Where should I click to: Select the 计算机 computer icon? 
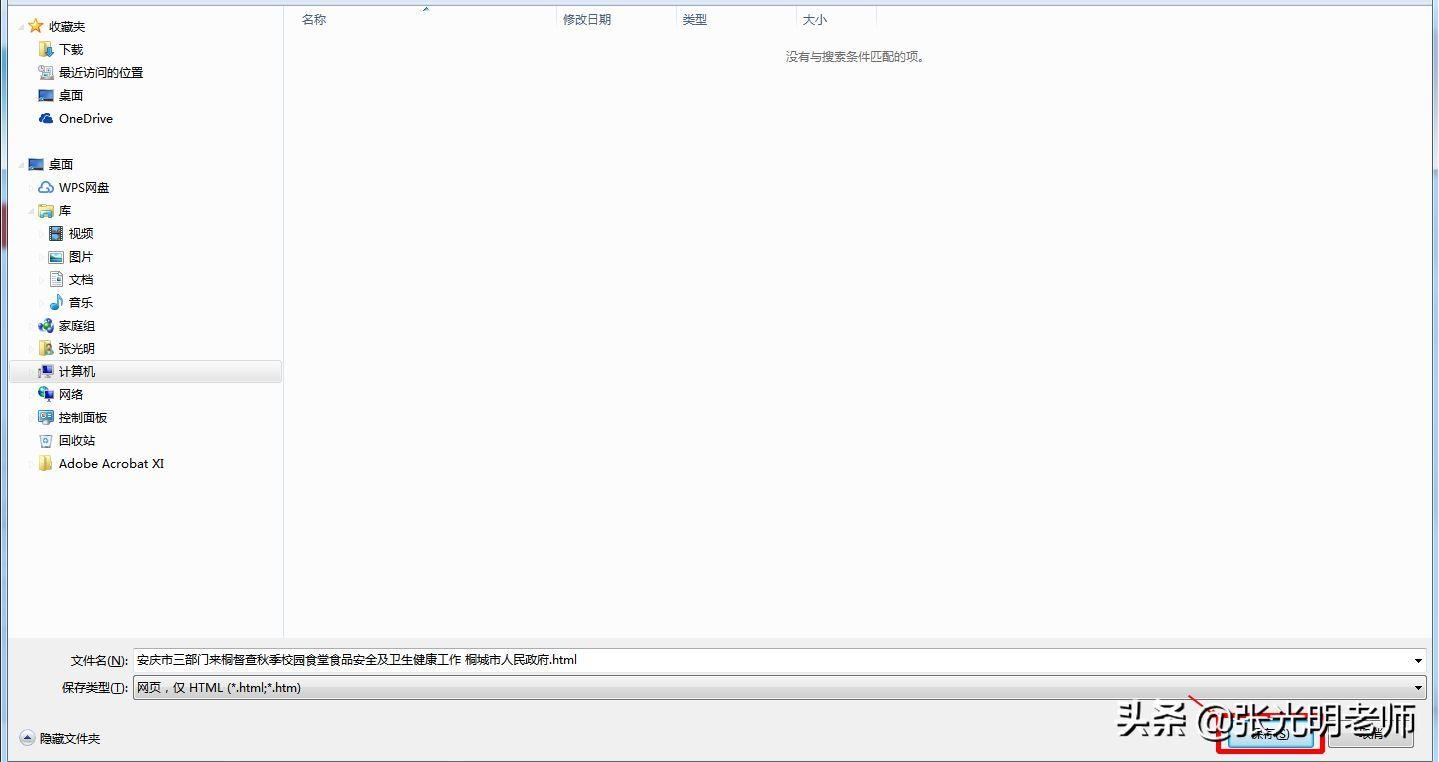point(46,371)
